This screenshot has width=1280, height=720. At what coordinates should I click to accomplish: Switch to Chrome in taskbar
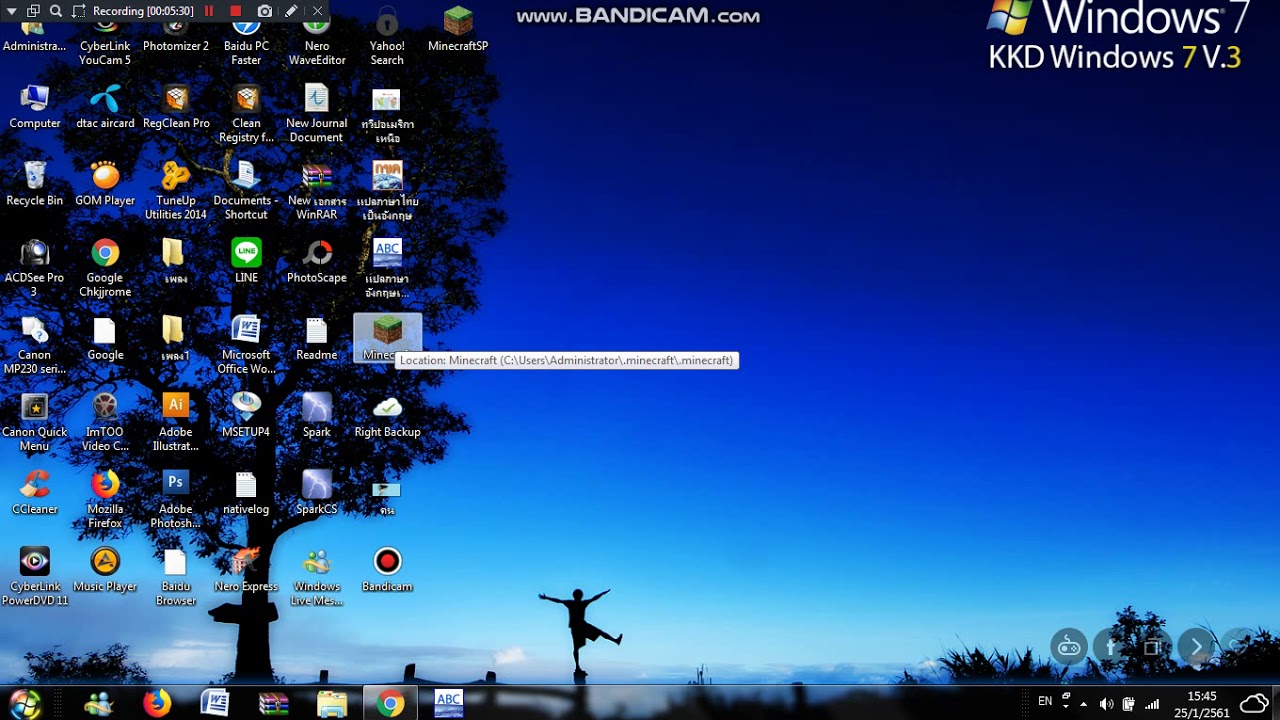(390, 704)
